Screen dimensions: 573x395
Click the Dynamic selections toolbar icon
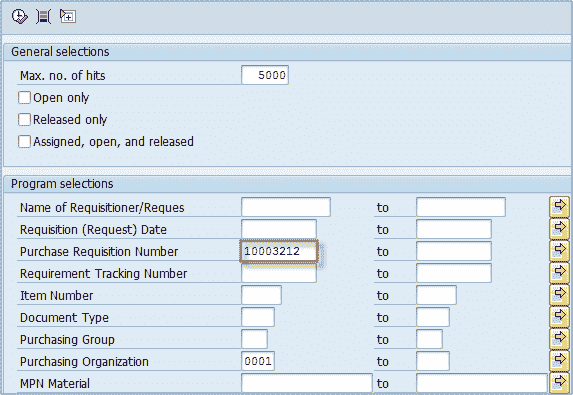pyautogui.click(x=43, y=16)
